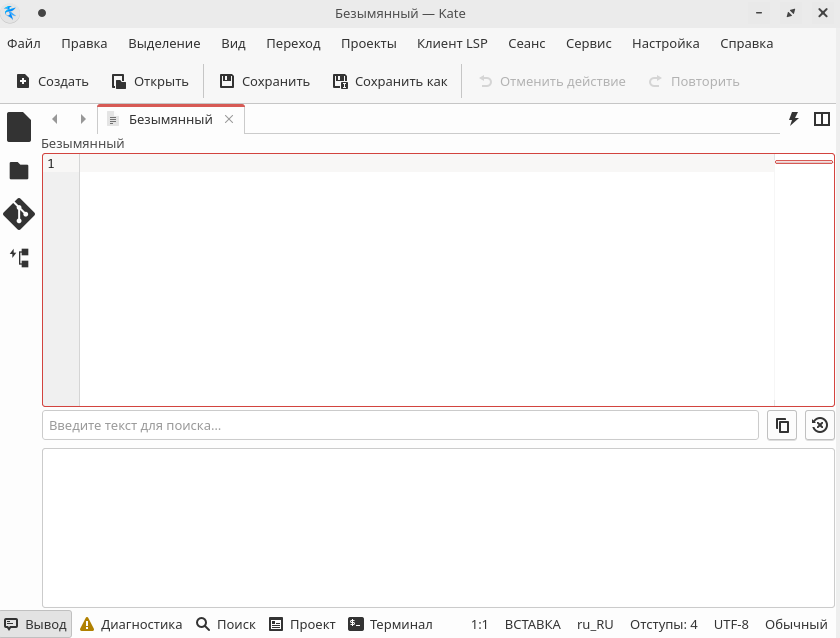Screen dimensions: 840x638
Task: Open the UTF-8 encoding selector
Action: coord(731,624)
